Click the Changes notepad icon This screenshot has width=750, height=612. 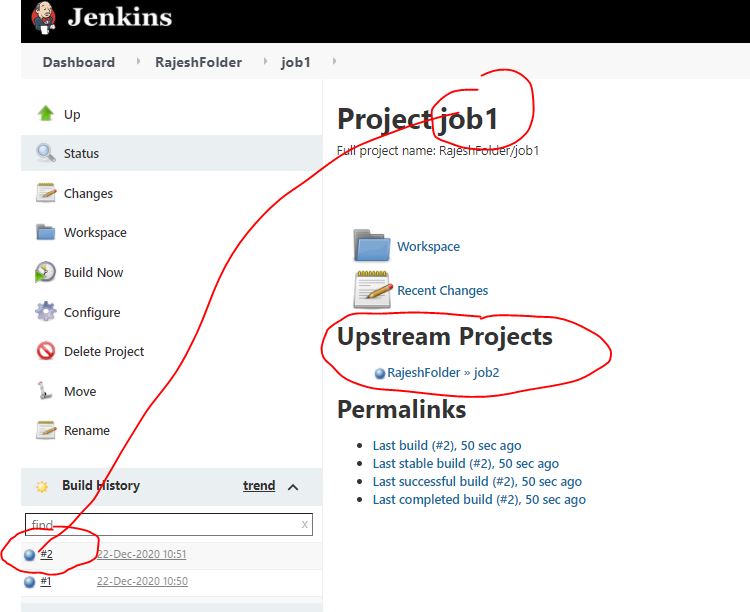46,193
